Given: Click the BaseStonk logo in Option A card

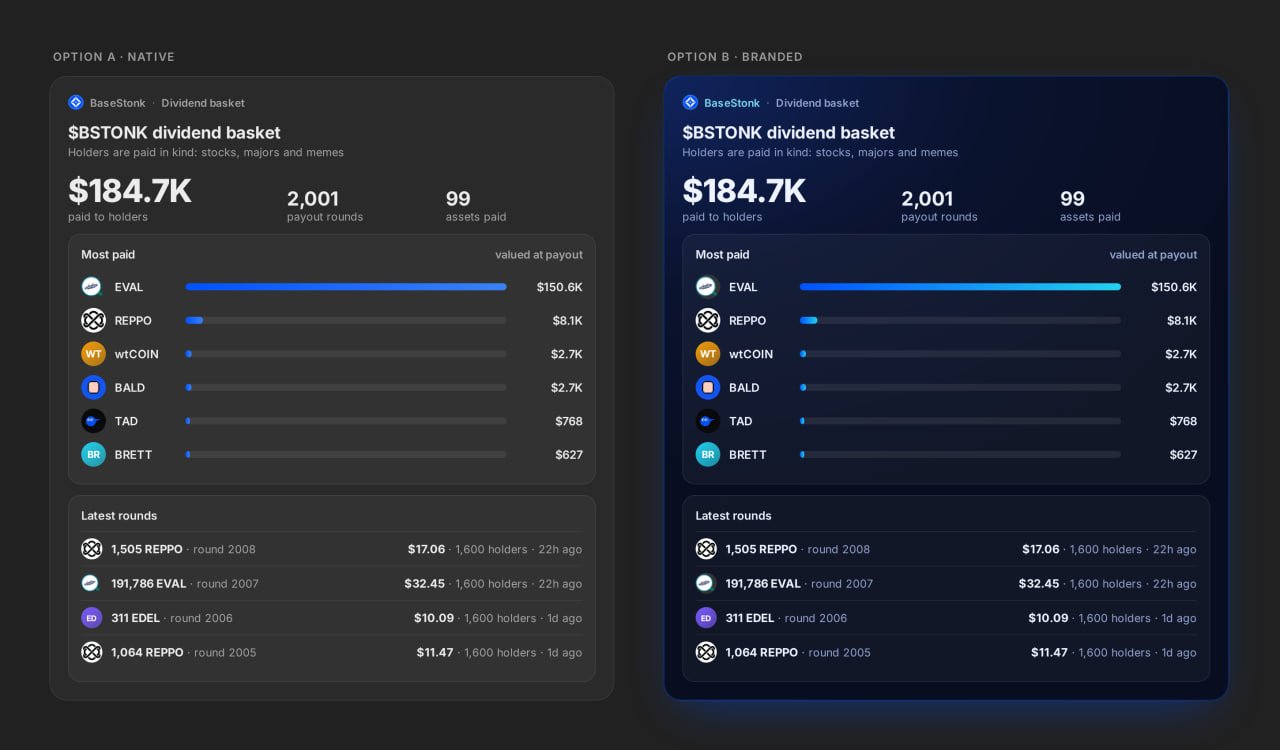Looking at the screenshot, I should 76,103.
